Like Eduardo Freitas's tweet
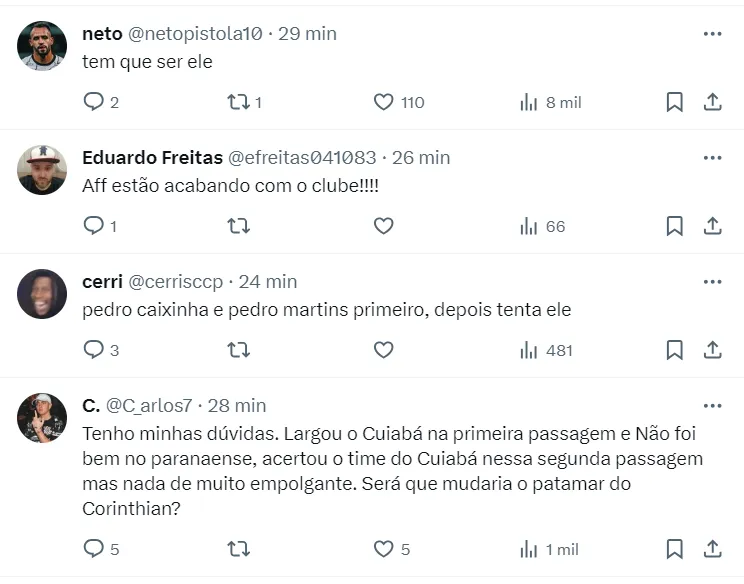744x584 pixels. (383, 226)
